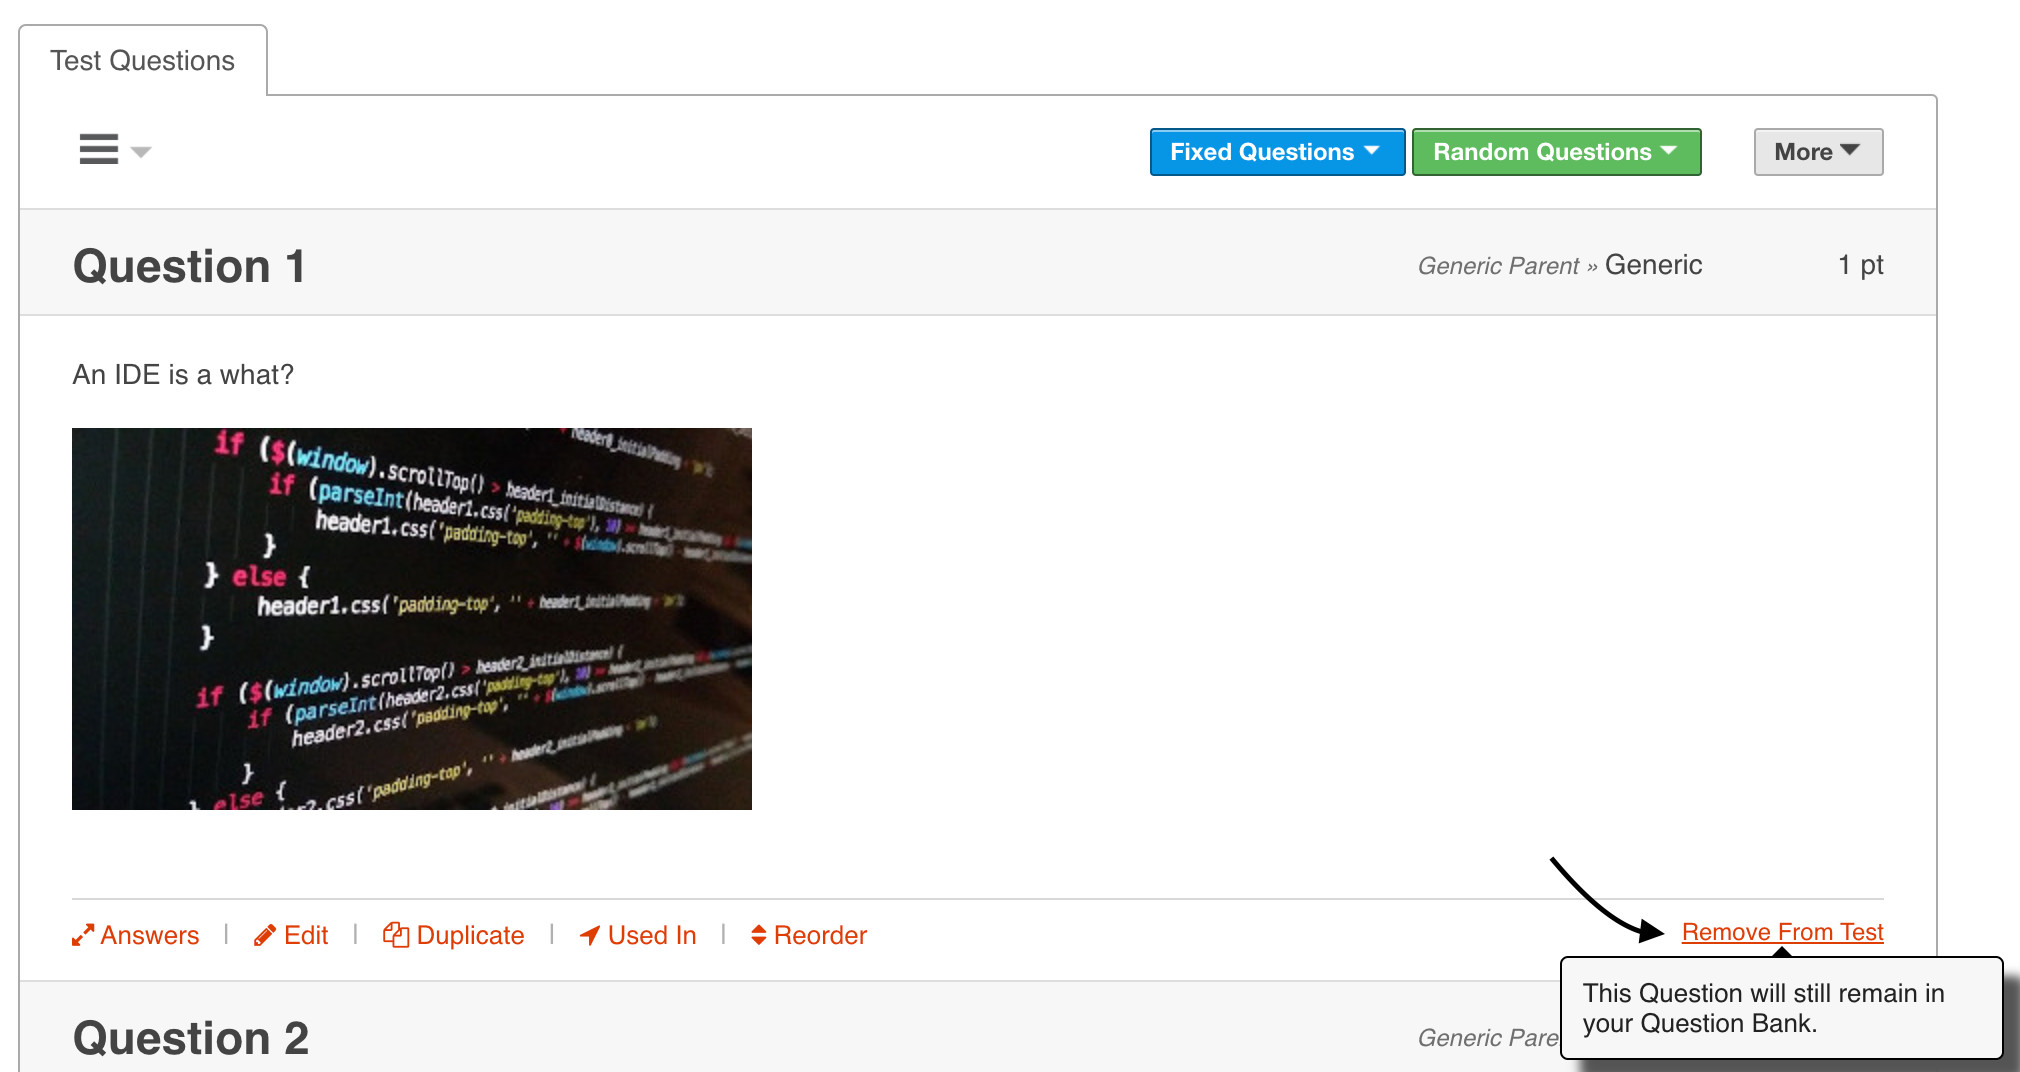Click the 1 pt point value
This screenshot has height=1072, width=2020.
pyautogui.click(x=1860, y=265)
